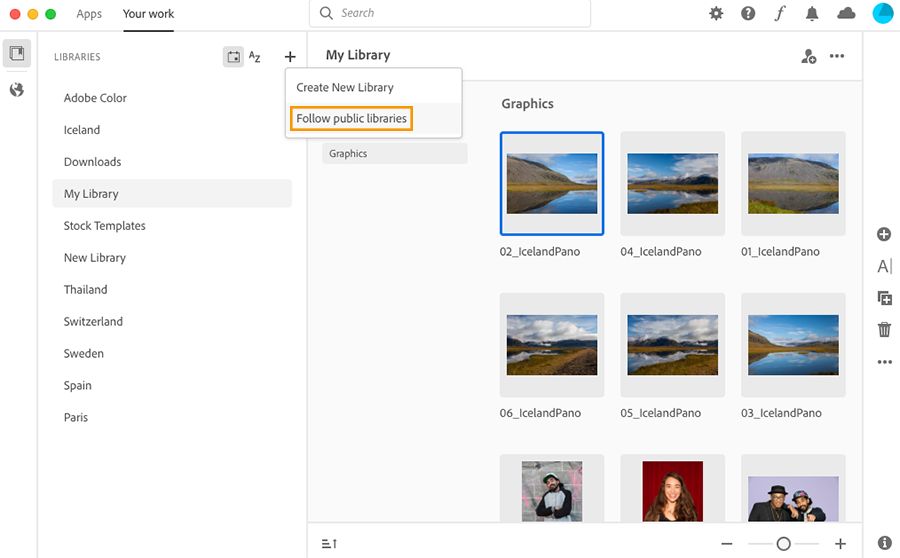Open the info icon at bottom right
Image resolution: width=900 pixels, height=558 pixels.
pos(884,543)
